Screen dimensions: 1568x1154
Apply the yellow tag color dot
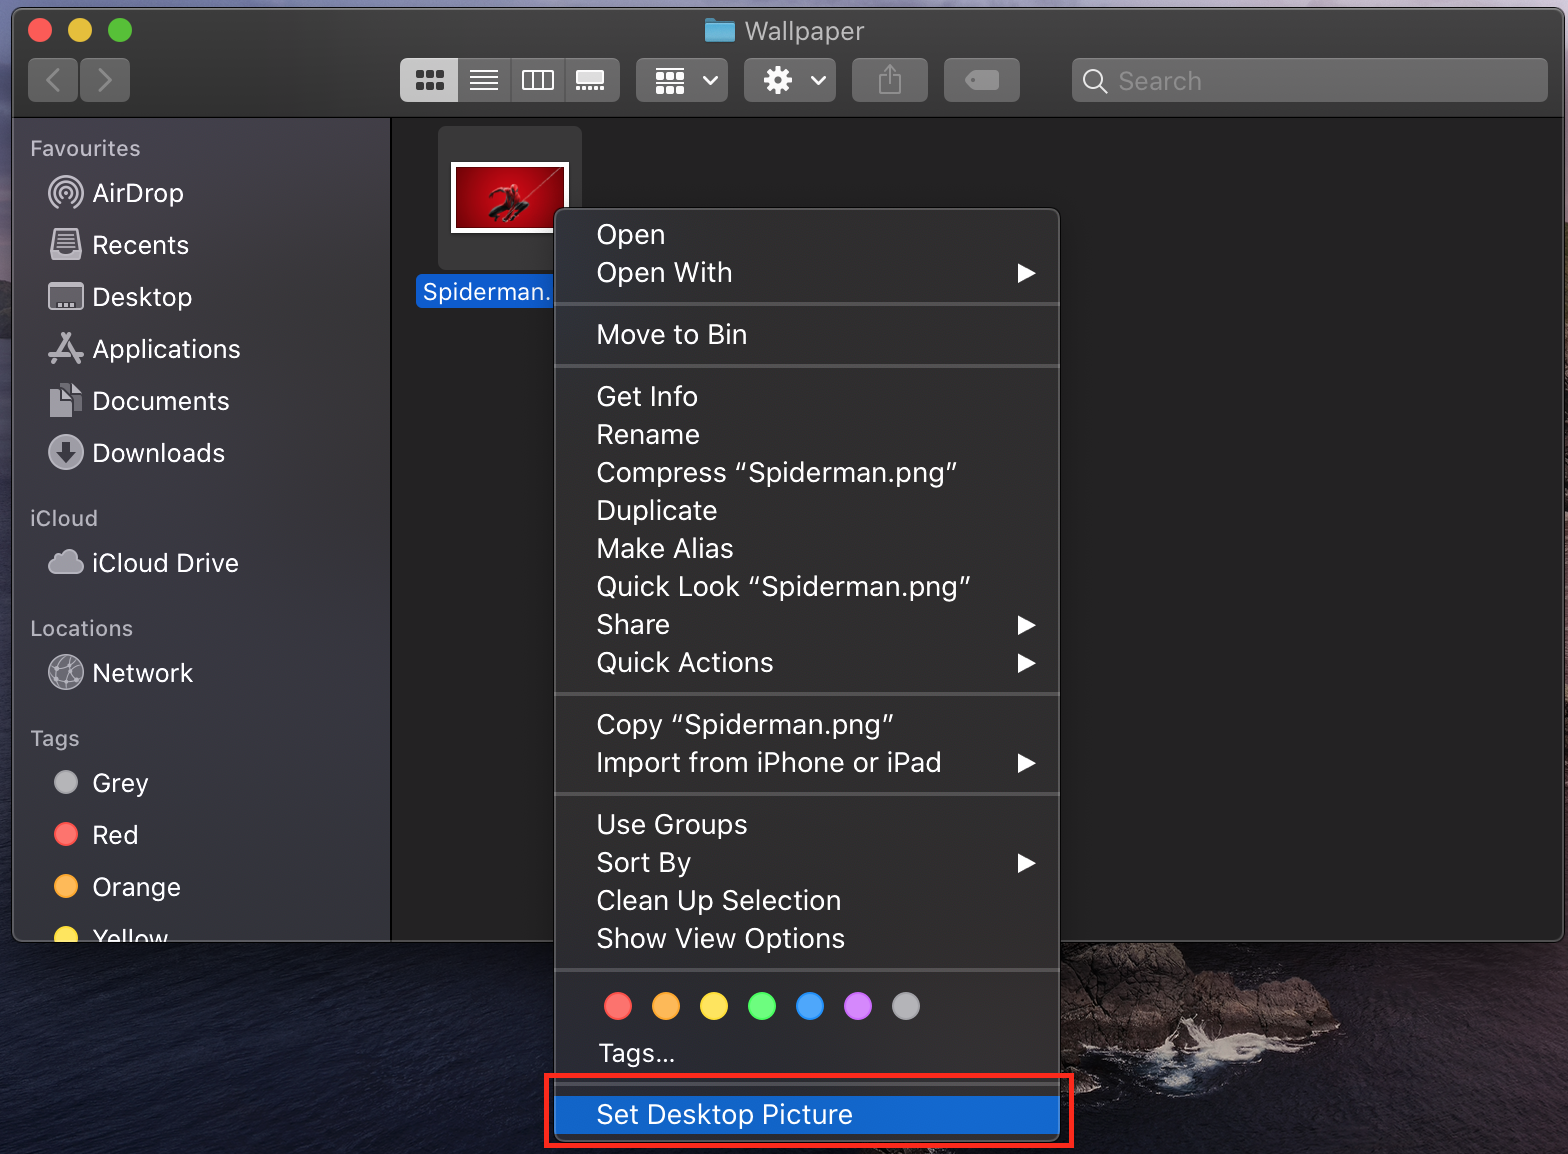click(x=714, y=1006)
